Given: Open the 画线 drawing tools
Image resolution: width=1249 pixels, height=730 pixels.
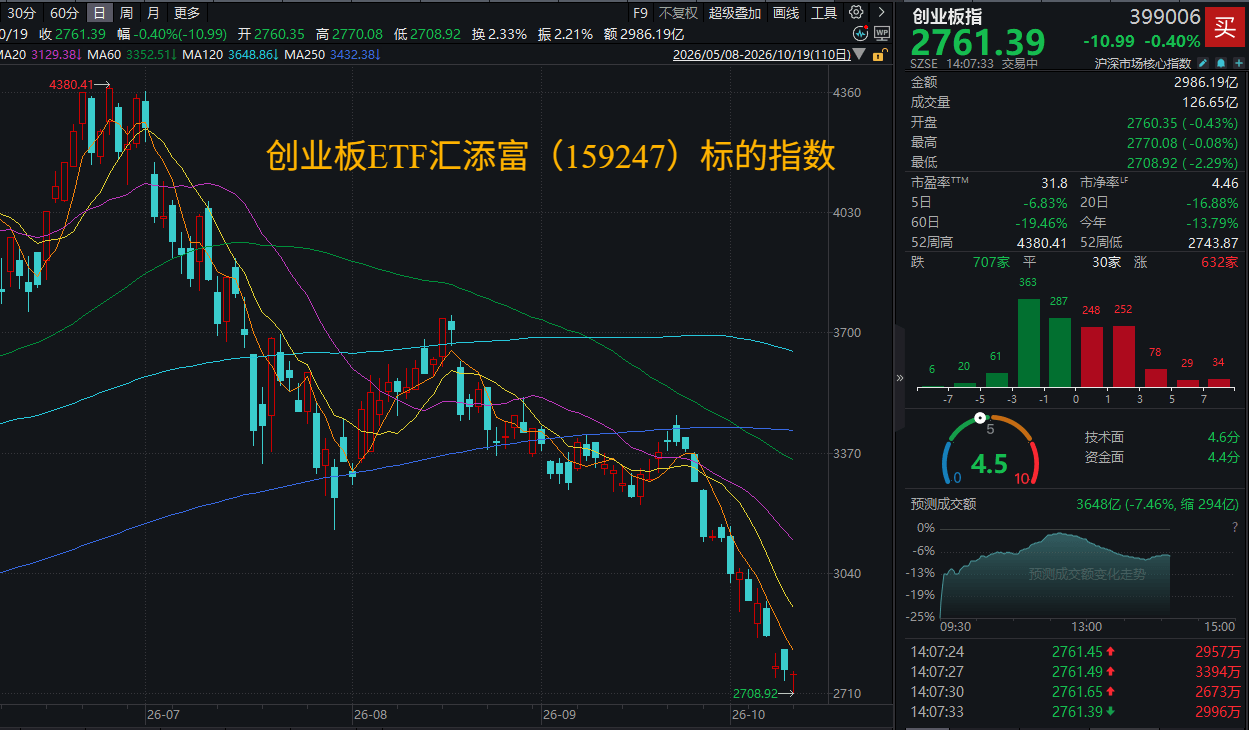Looking at the screenshot, I should click(787, 13).
